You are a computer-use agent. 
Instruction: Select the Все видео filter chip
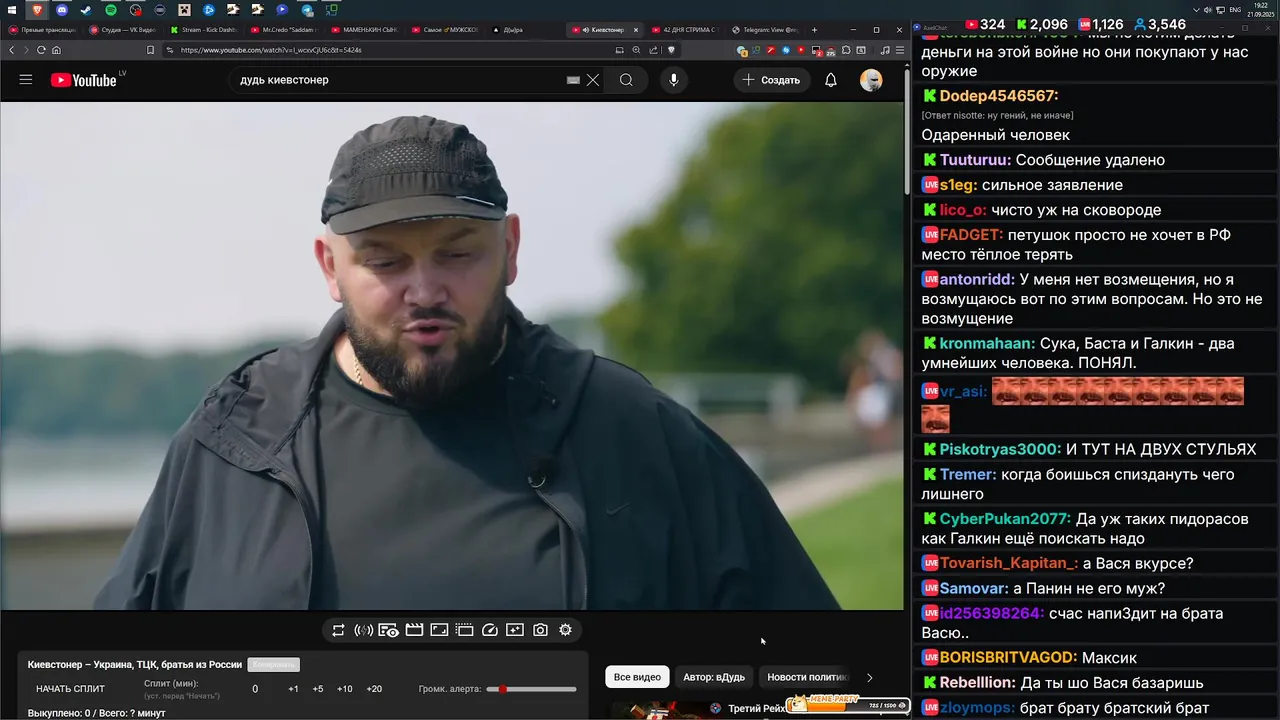pos(637,677)
